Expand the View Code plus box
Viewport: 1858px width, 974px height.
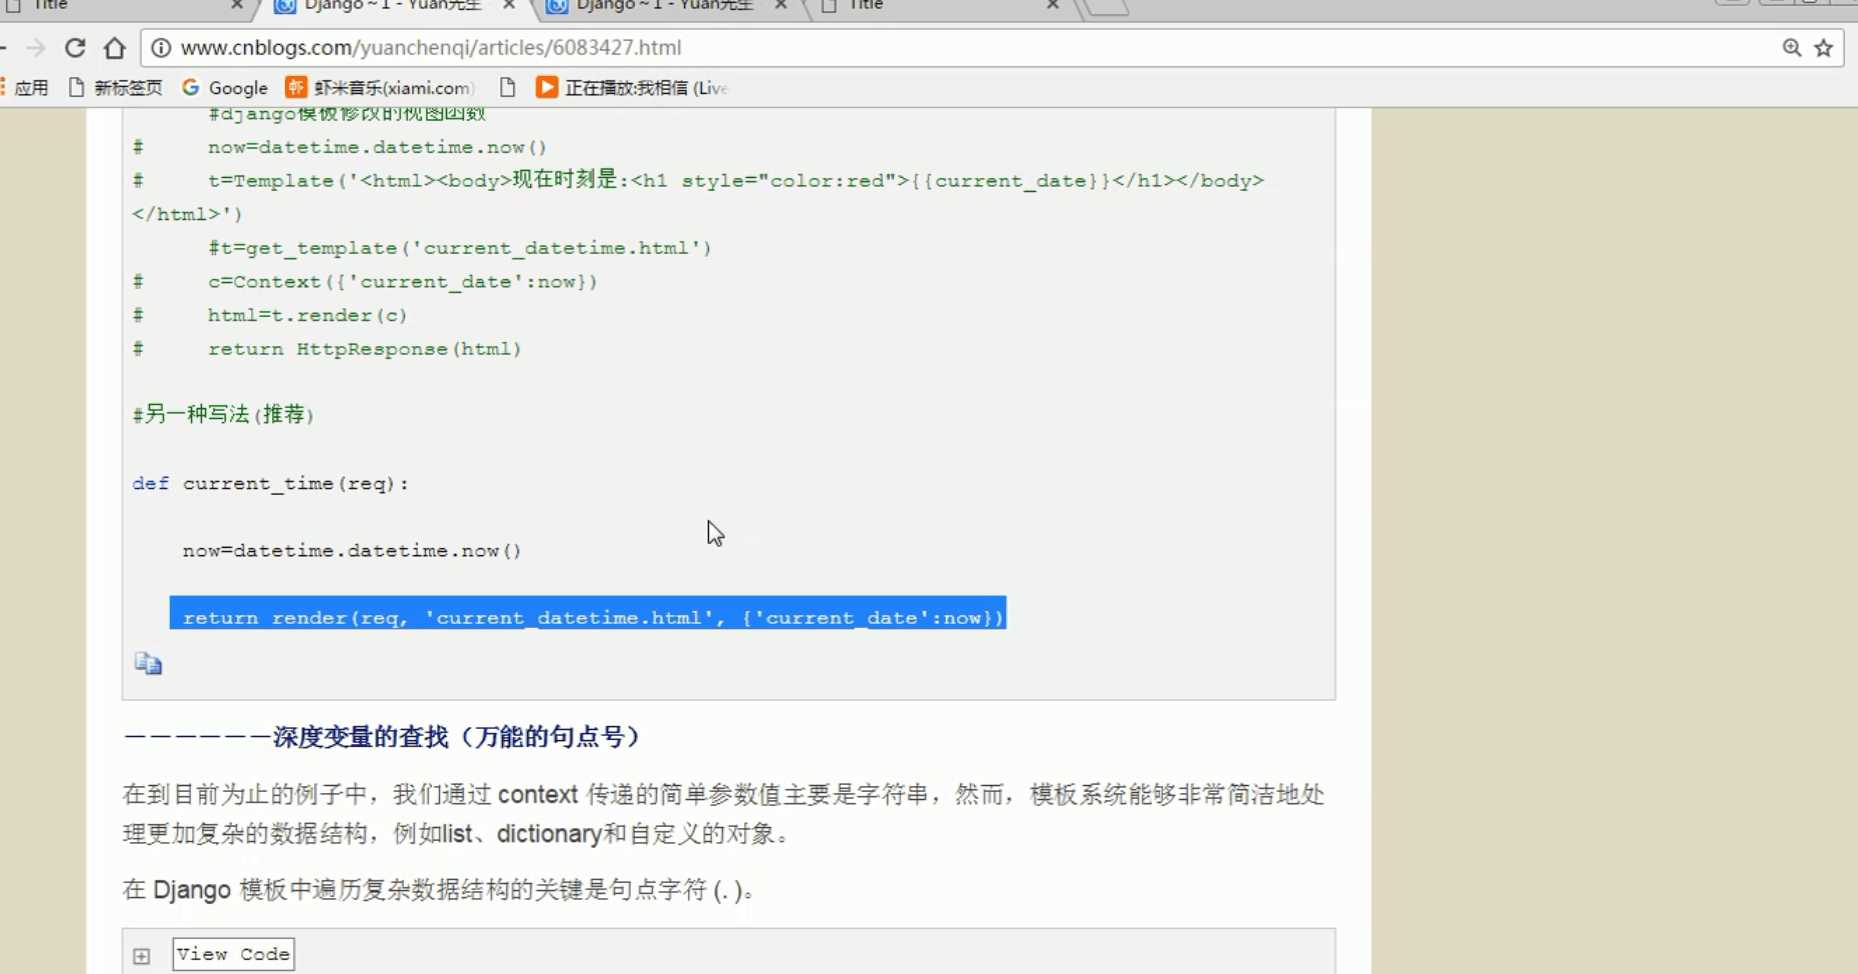pyautogui.click(x=142, y=956)
